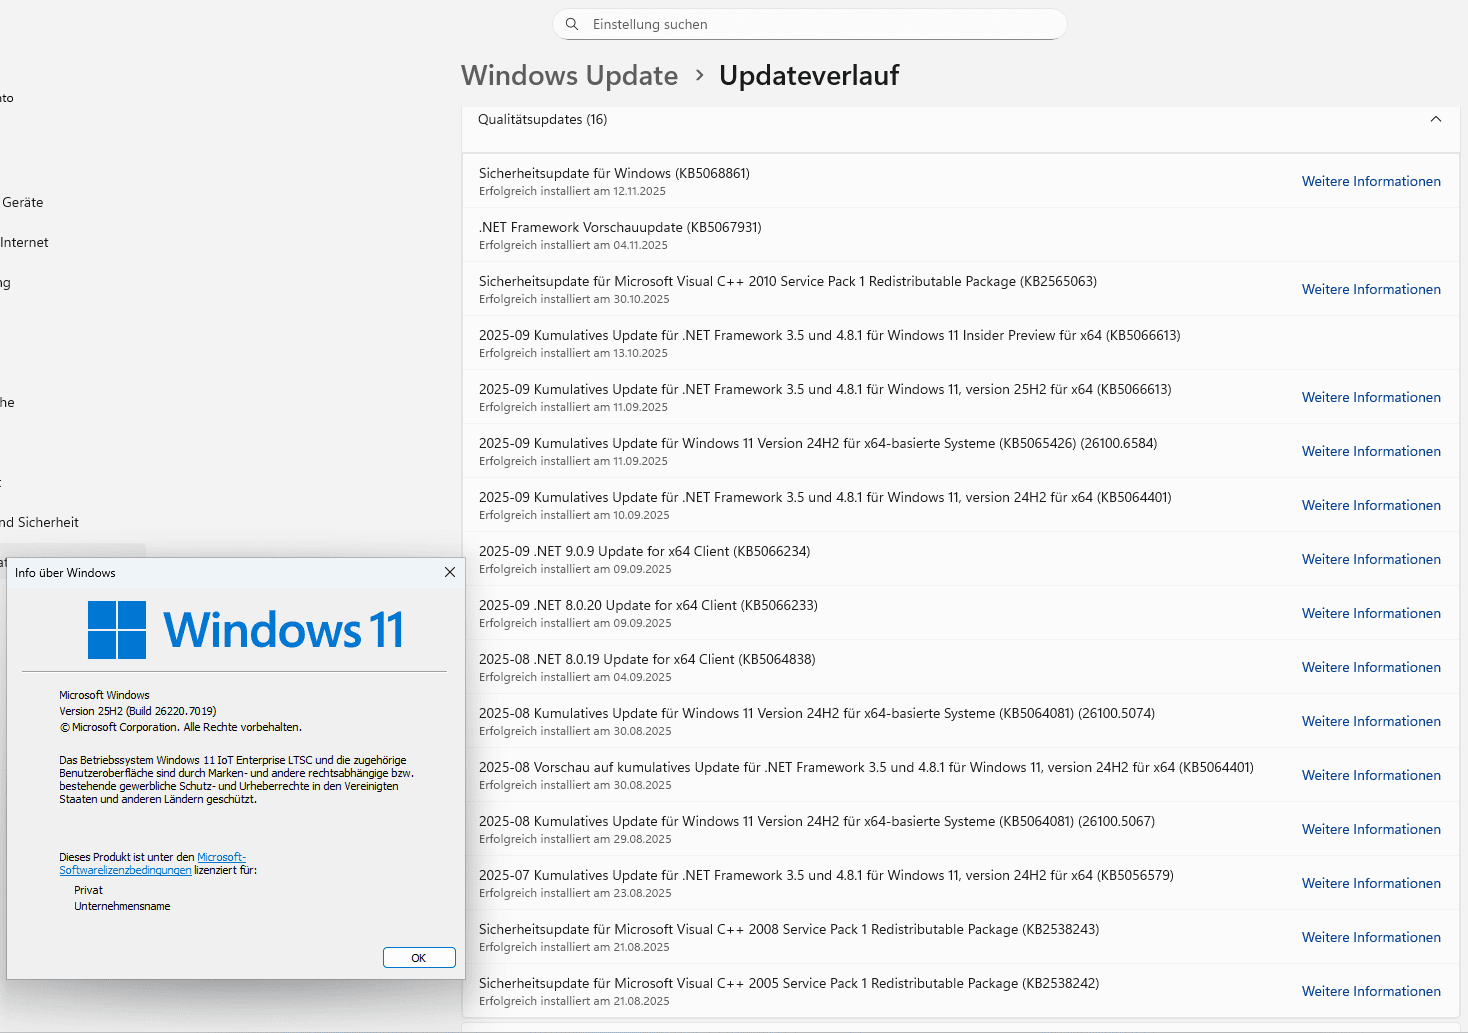This screenshot has width=1468, height=1033.
Task: Click OK in Info über Windows dialog
Action: 419,958
